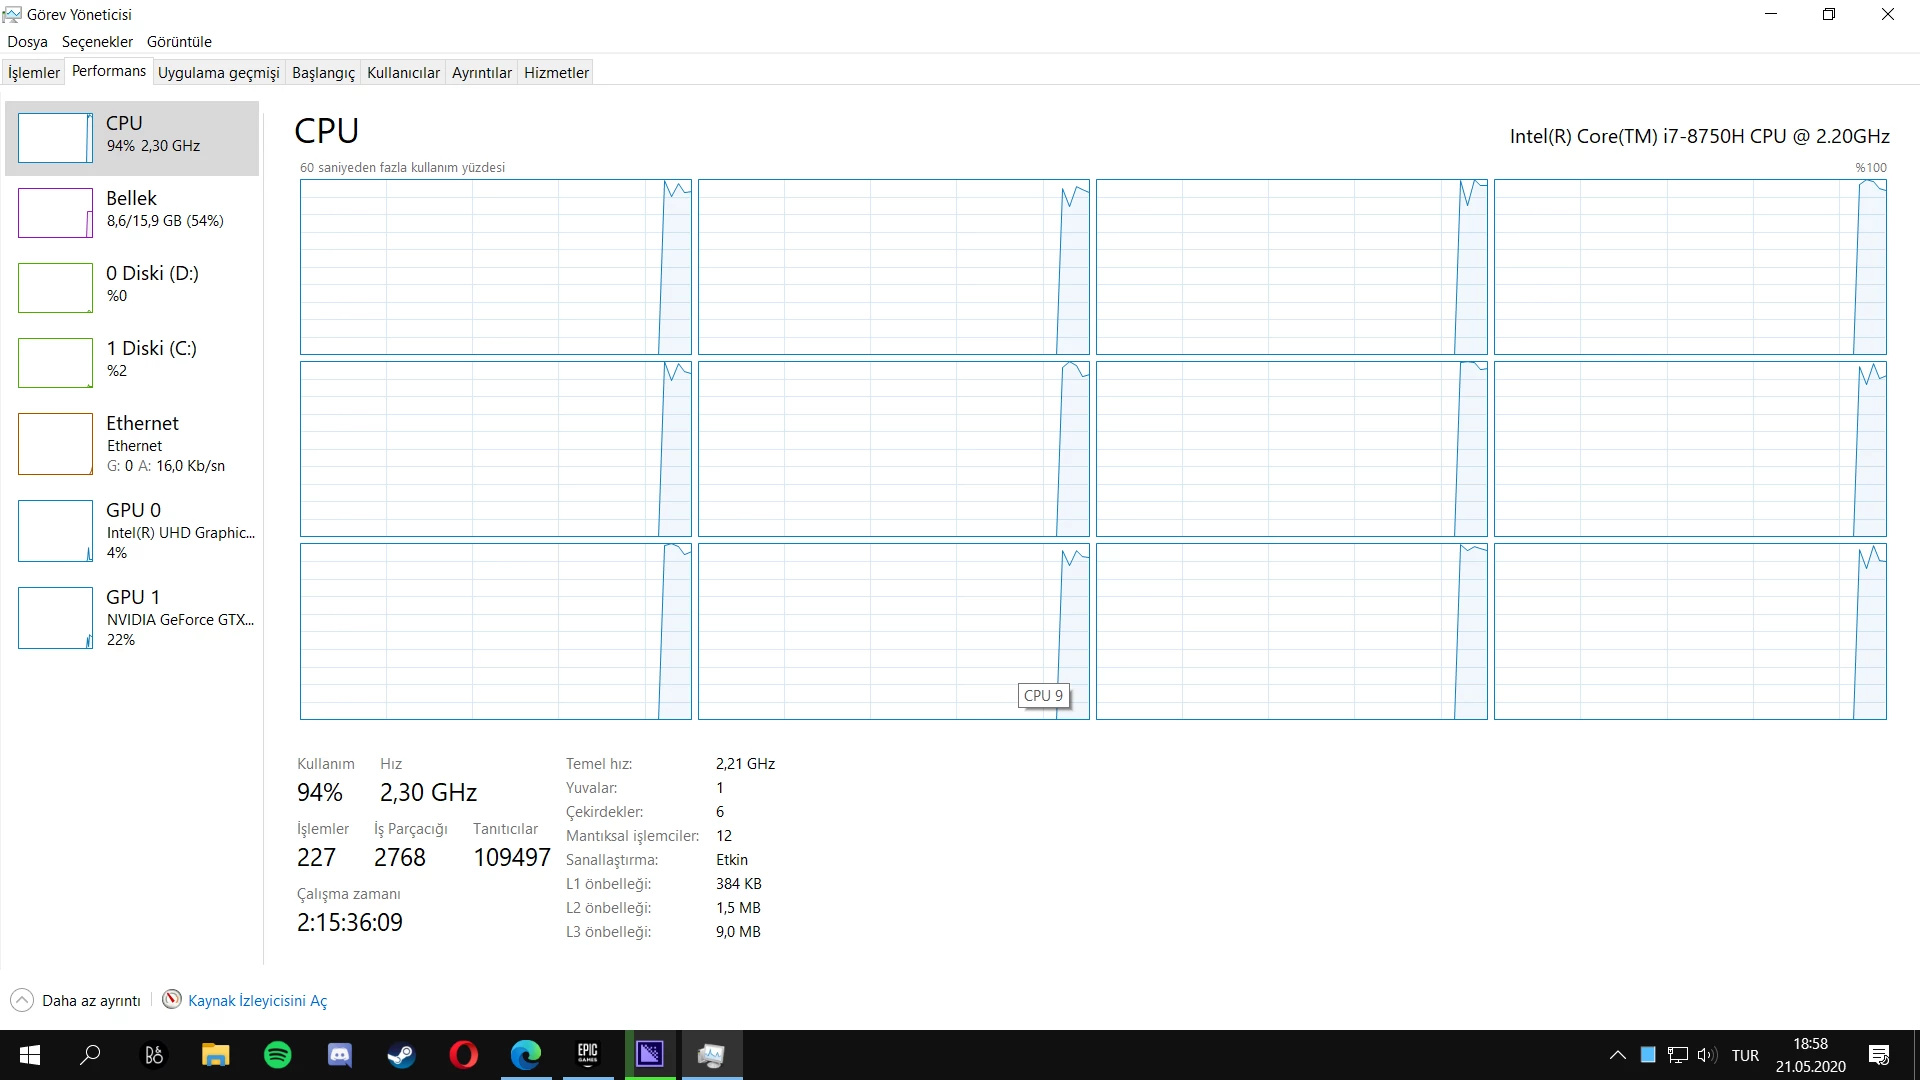The image size is (1920, 1080).
Task: Open the Seçenekler menu
Action: [x=97, y=42]
